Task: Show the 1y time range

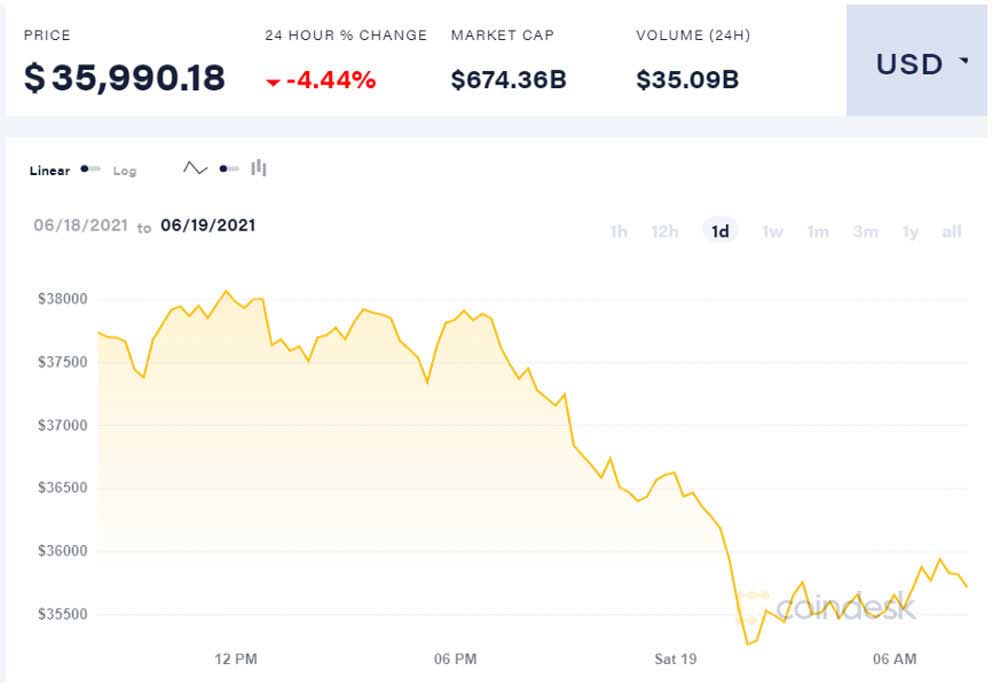Action: coord(910,232)
